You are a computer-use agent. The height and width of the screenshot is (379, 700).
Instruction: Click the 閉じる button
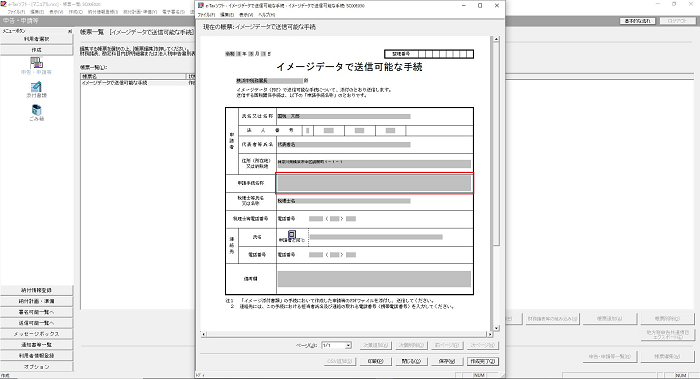click(x=411, y=361)
